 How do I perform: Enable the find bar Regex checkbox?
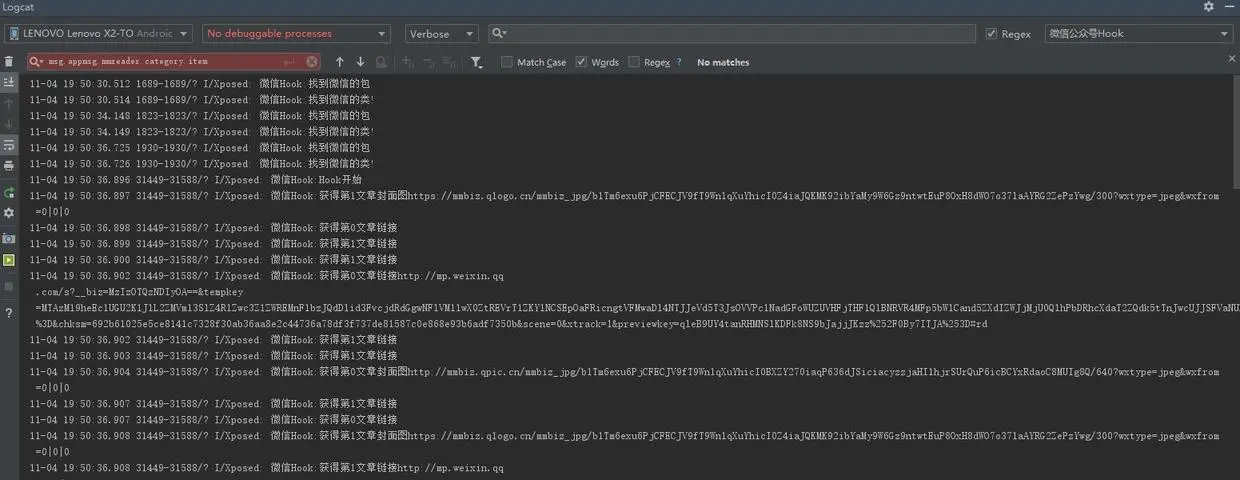pyautogui.click(x=634, y=62)
